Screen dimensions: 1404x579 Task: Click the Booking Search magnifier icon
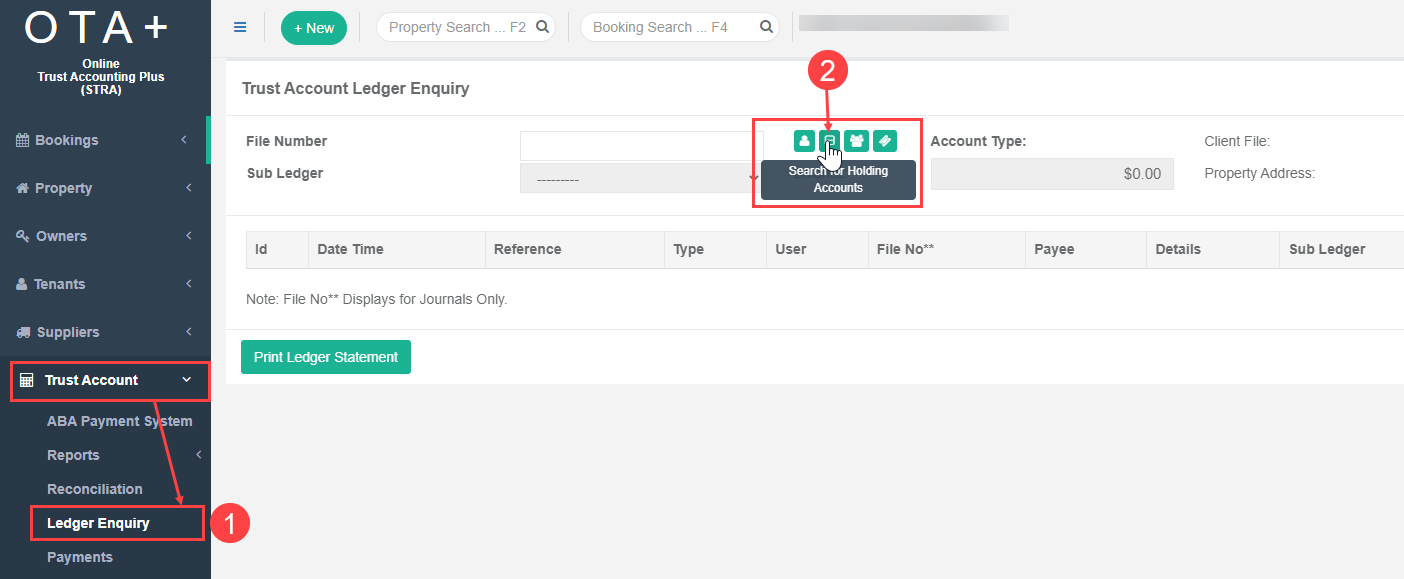(766, 27)
